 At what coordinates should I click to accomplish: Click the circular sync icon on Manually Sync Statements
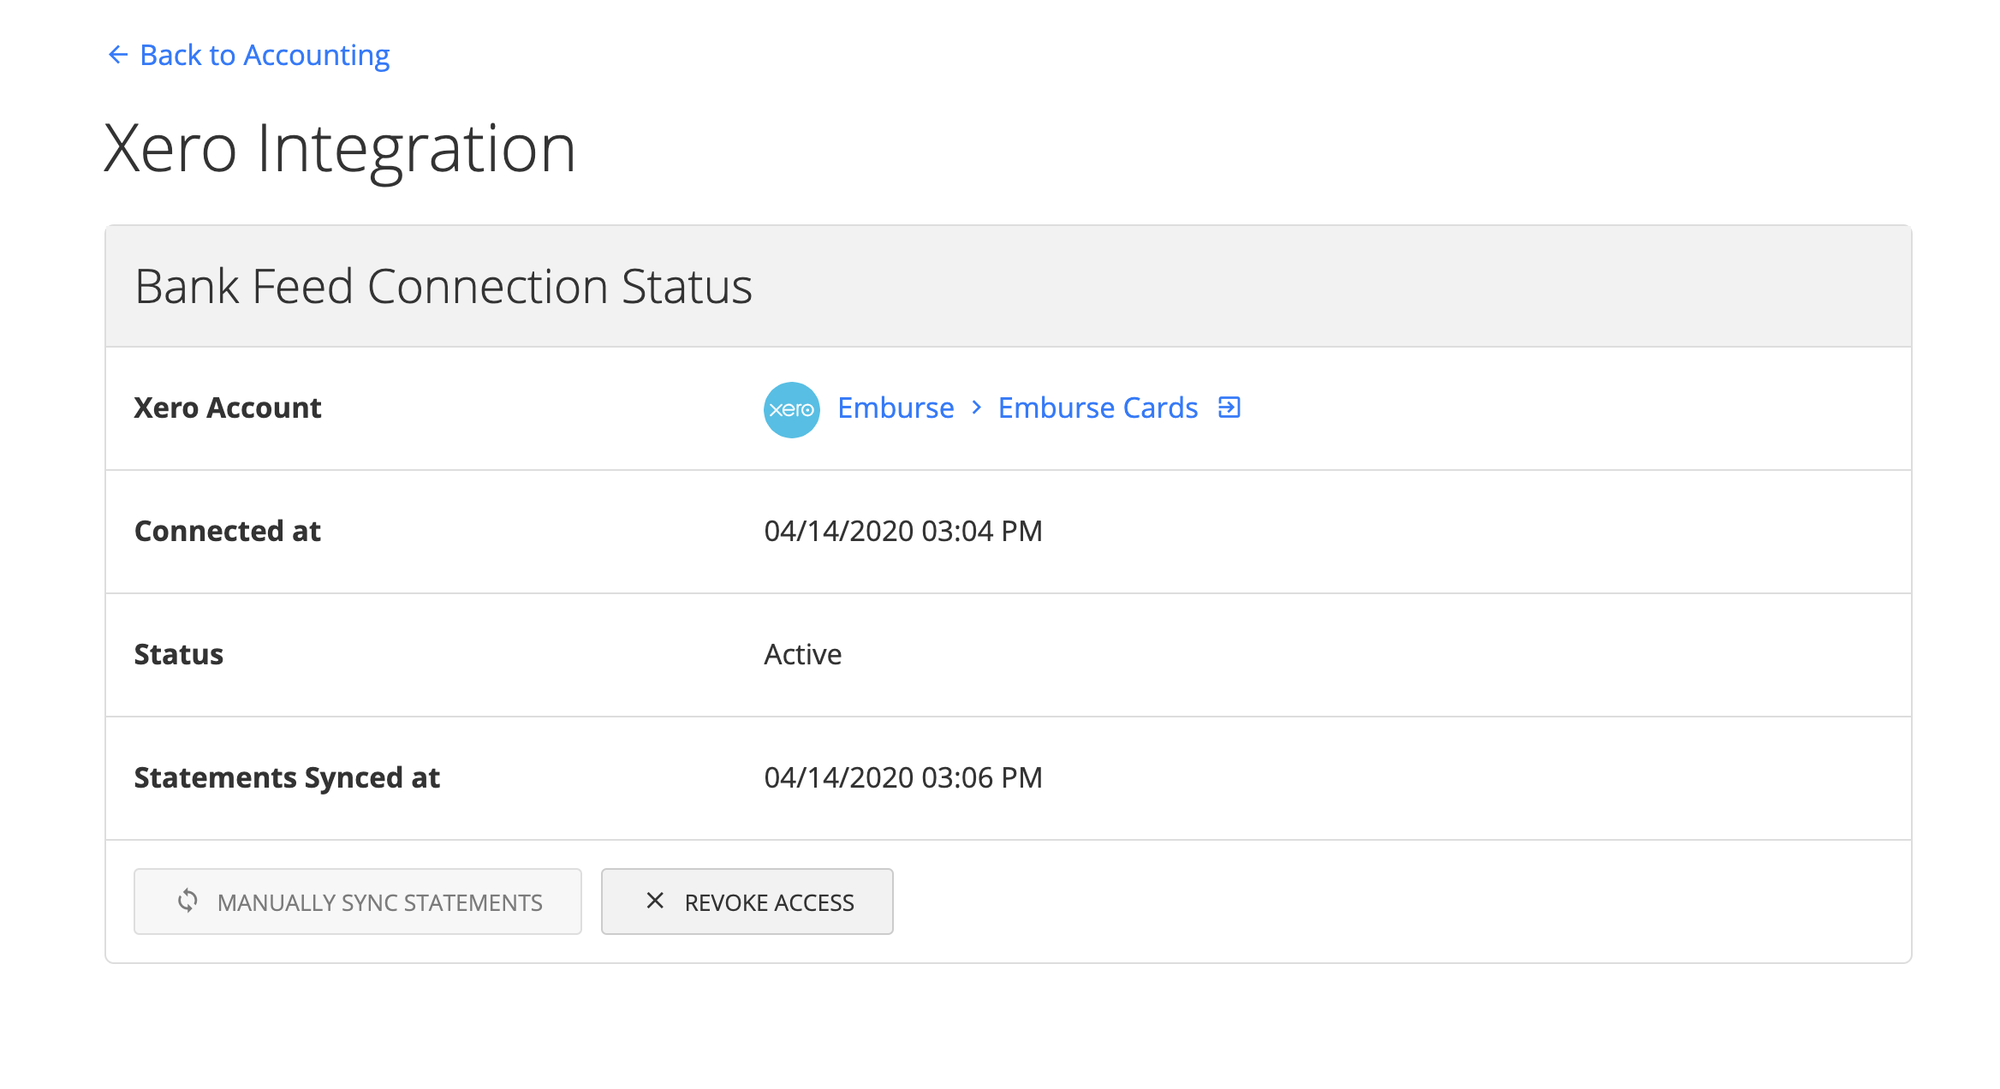click(186, 901)
